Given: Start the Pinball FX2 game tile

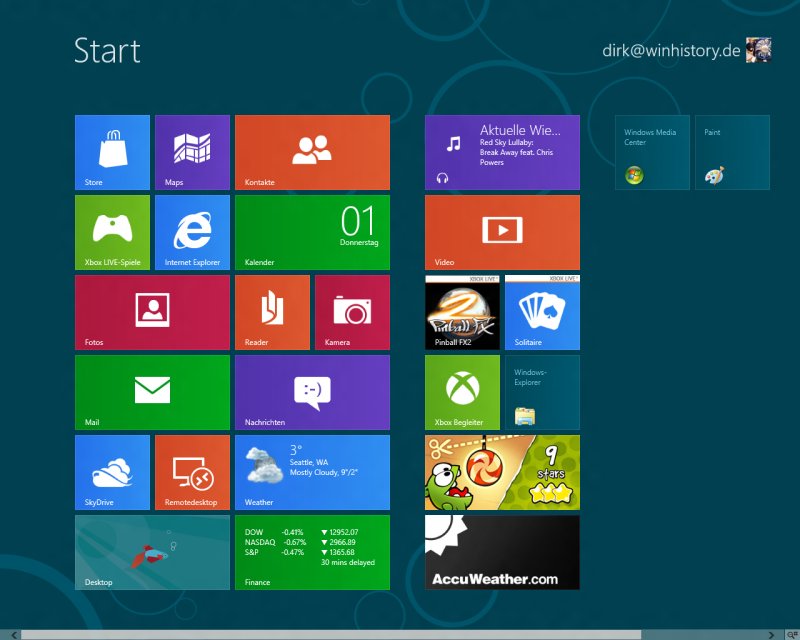Looking at the screenshot, I should tap(462, 312).
